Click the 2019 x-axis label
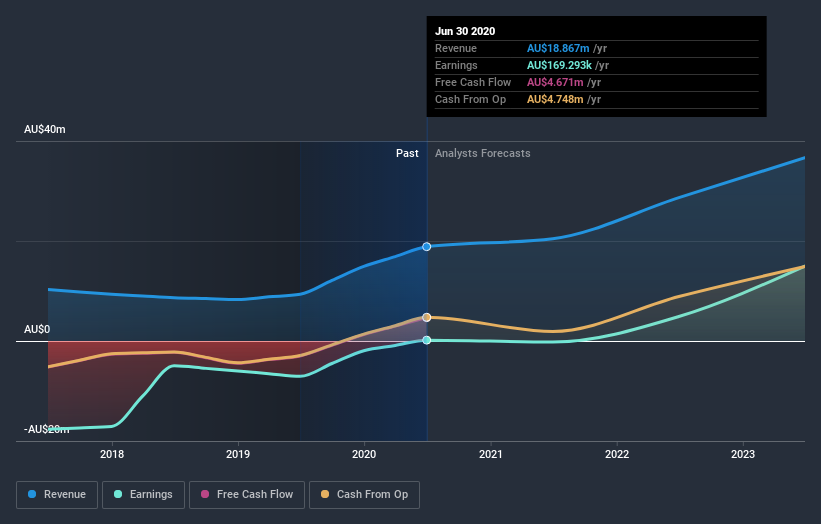Viewport: 821px width, 524px height. point(238,454)
